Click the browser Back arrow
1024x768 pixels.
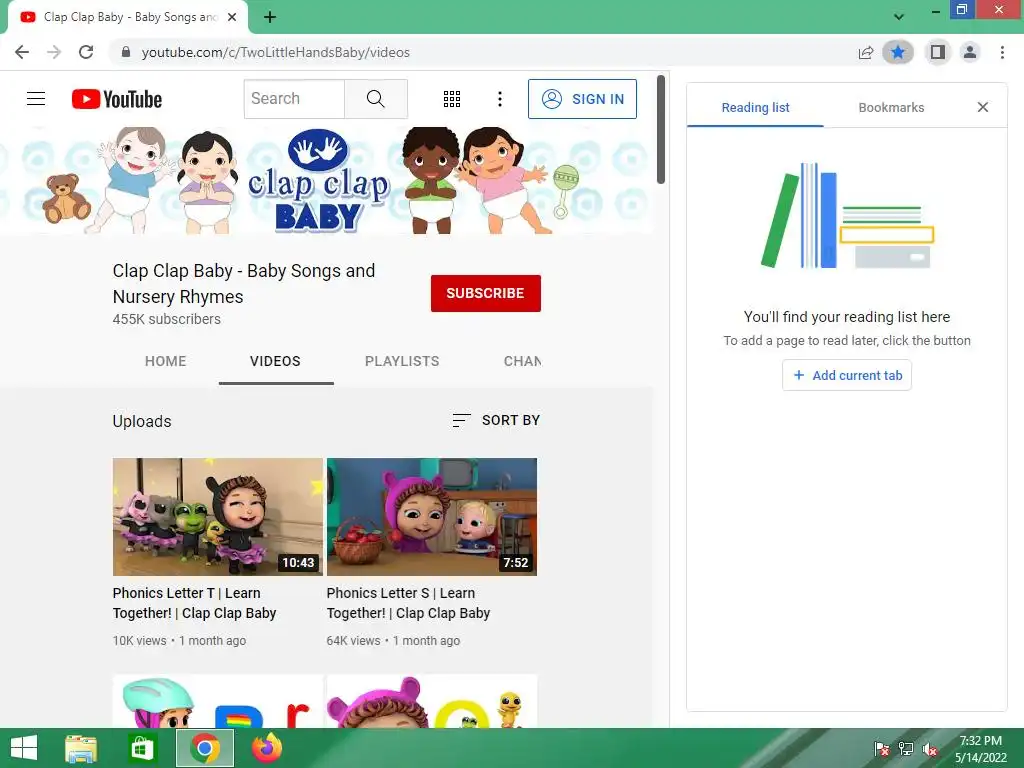22,52
